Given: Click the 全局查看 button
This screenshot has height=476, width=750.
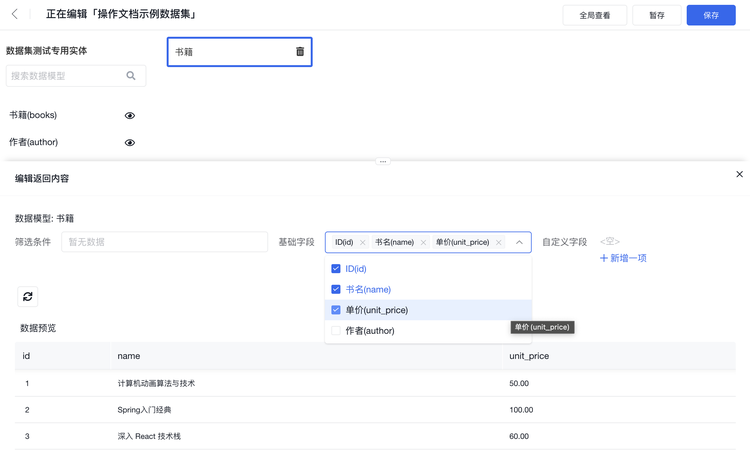Looking at the screenshot, I should [x=595, y=15].
